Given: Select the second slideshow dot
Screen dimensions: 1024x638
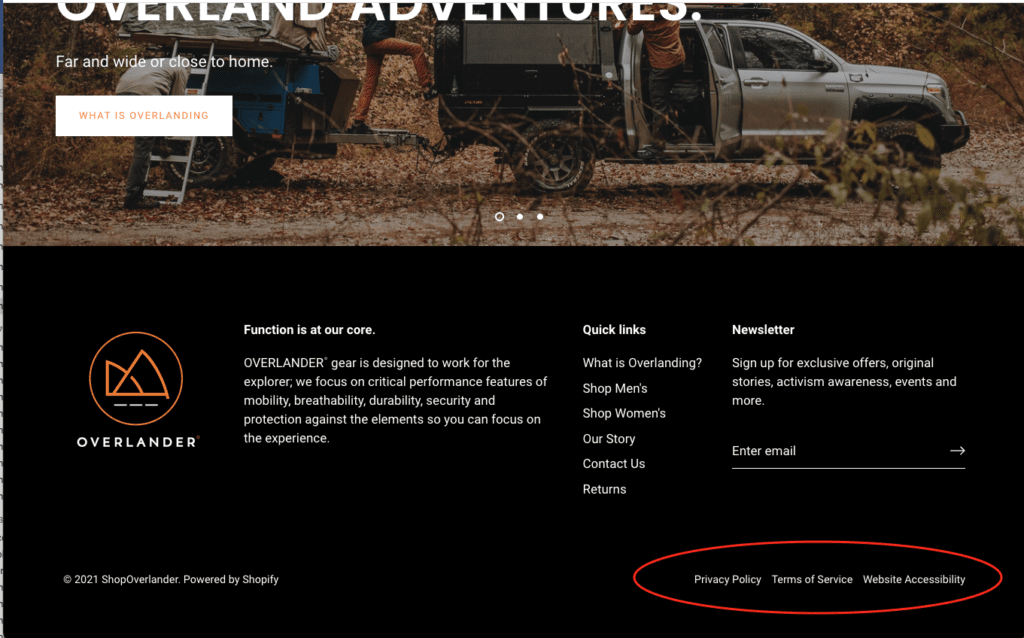Looking at the screenshot, I should point(520,217).
